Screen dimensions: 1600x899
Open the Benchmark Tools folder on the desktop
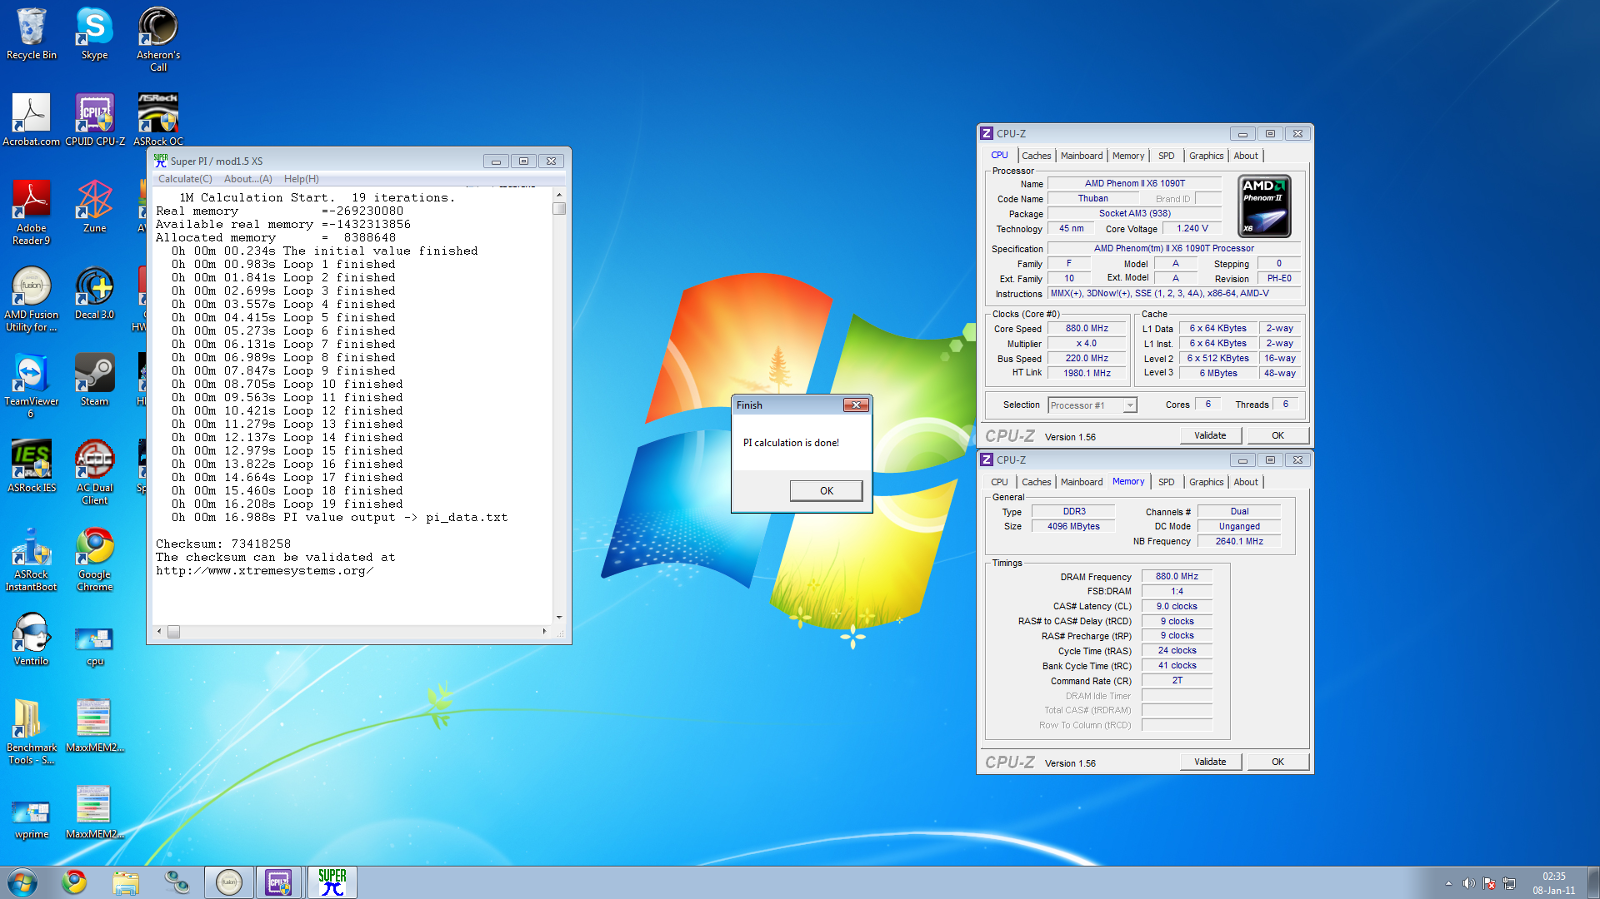coord(31,733)
